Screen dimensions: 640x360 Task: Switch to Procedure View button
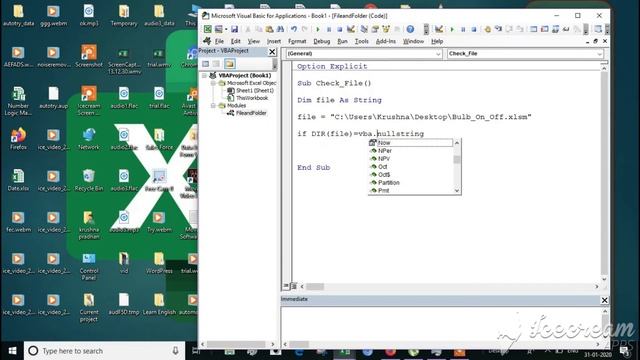(286, 286)
